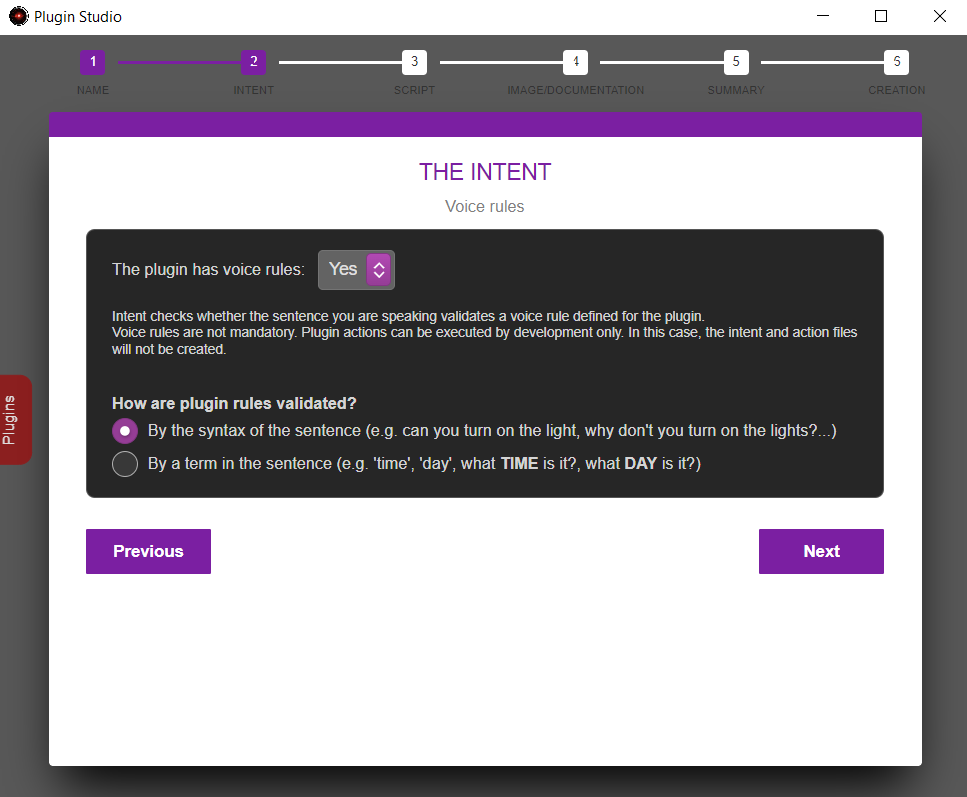
Task: Click the CREATION step label
Action: (x=897, y=90)
